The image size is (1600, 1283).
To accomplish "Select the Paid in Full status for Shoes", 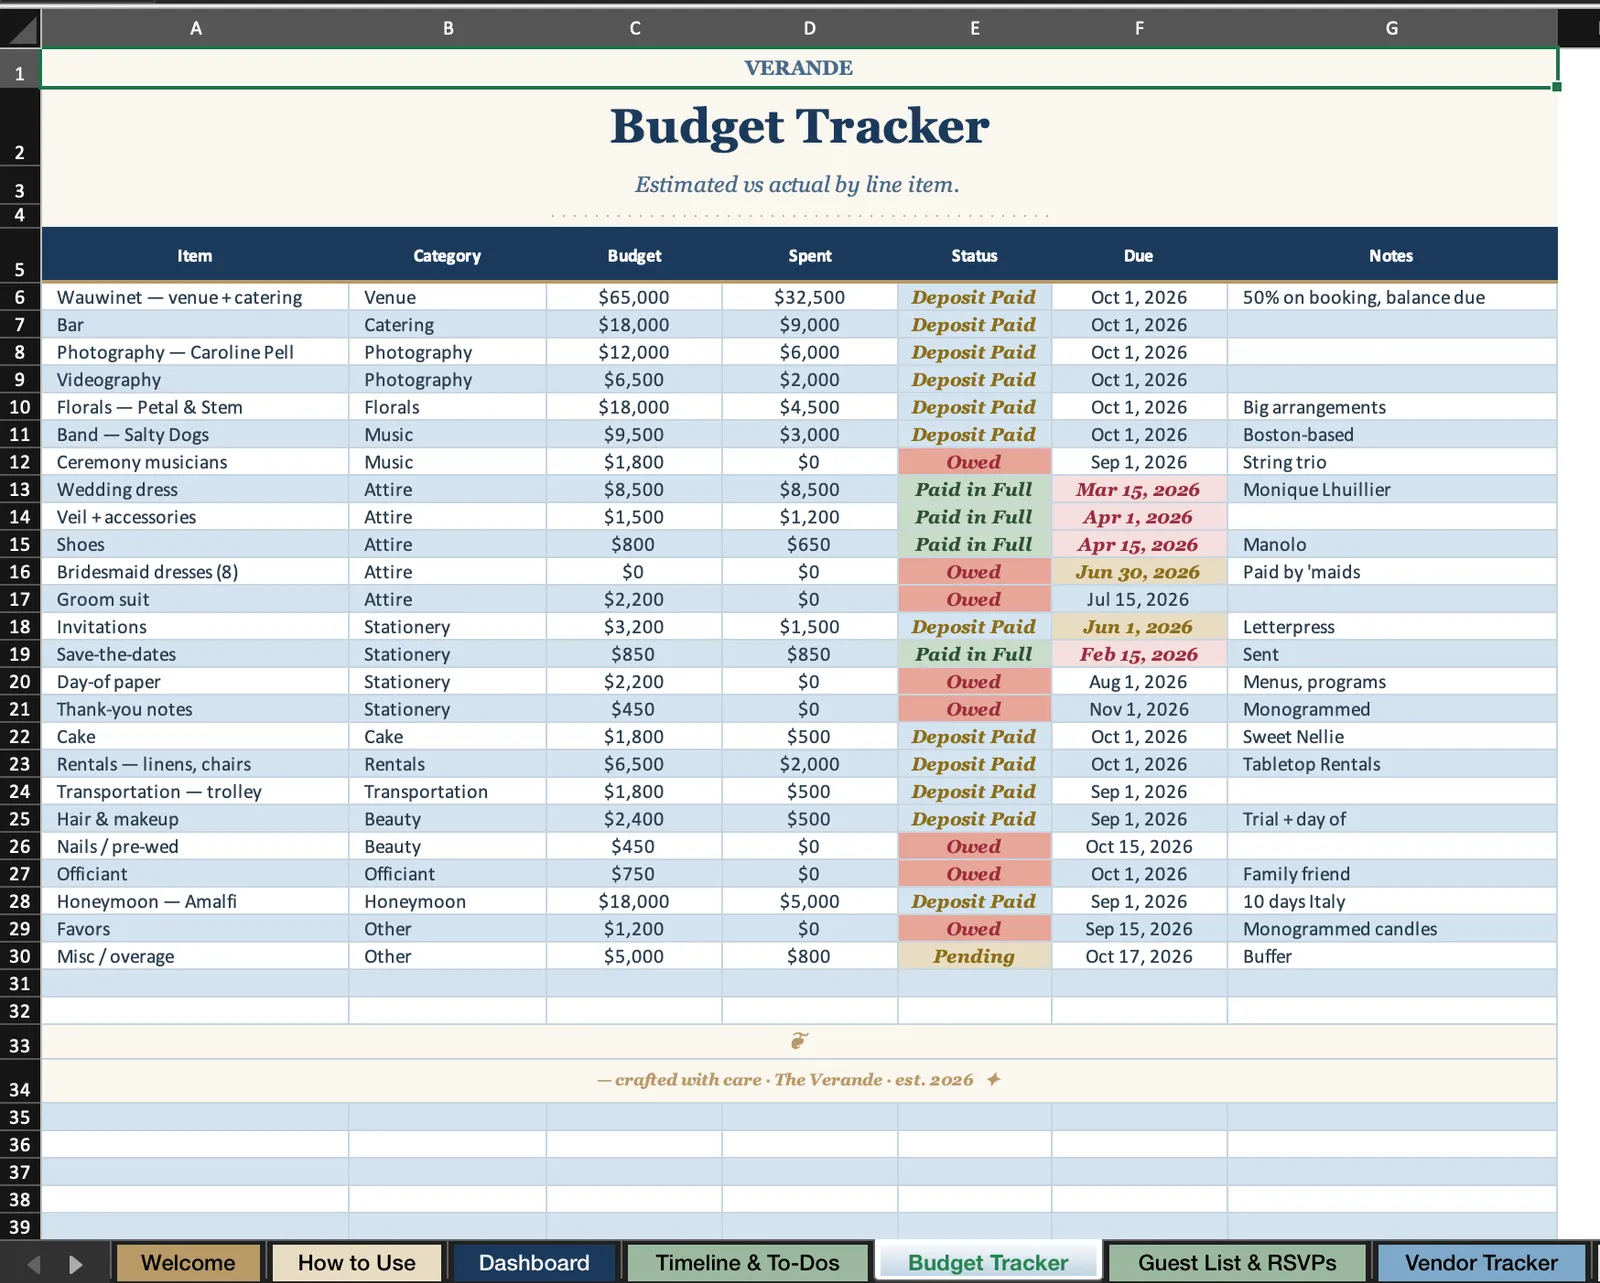I will (974, 544).
